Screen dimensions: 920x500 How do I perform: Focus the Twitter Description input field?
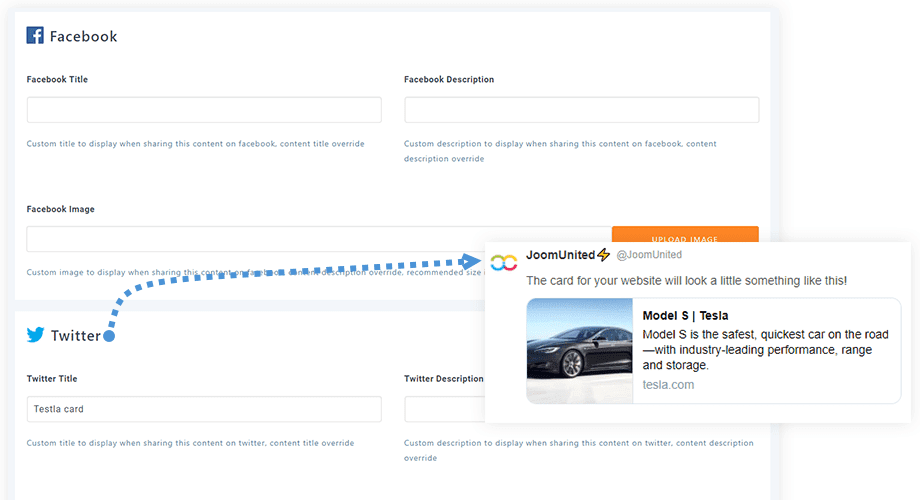(444, 409)
